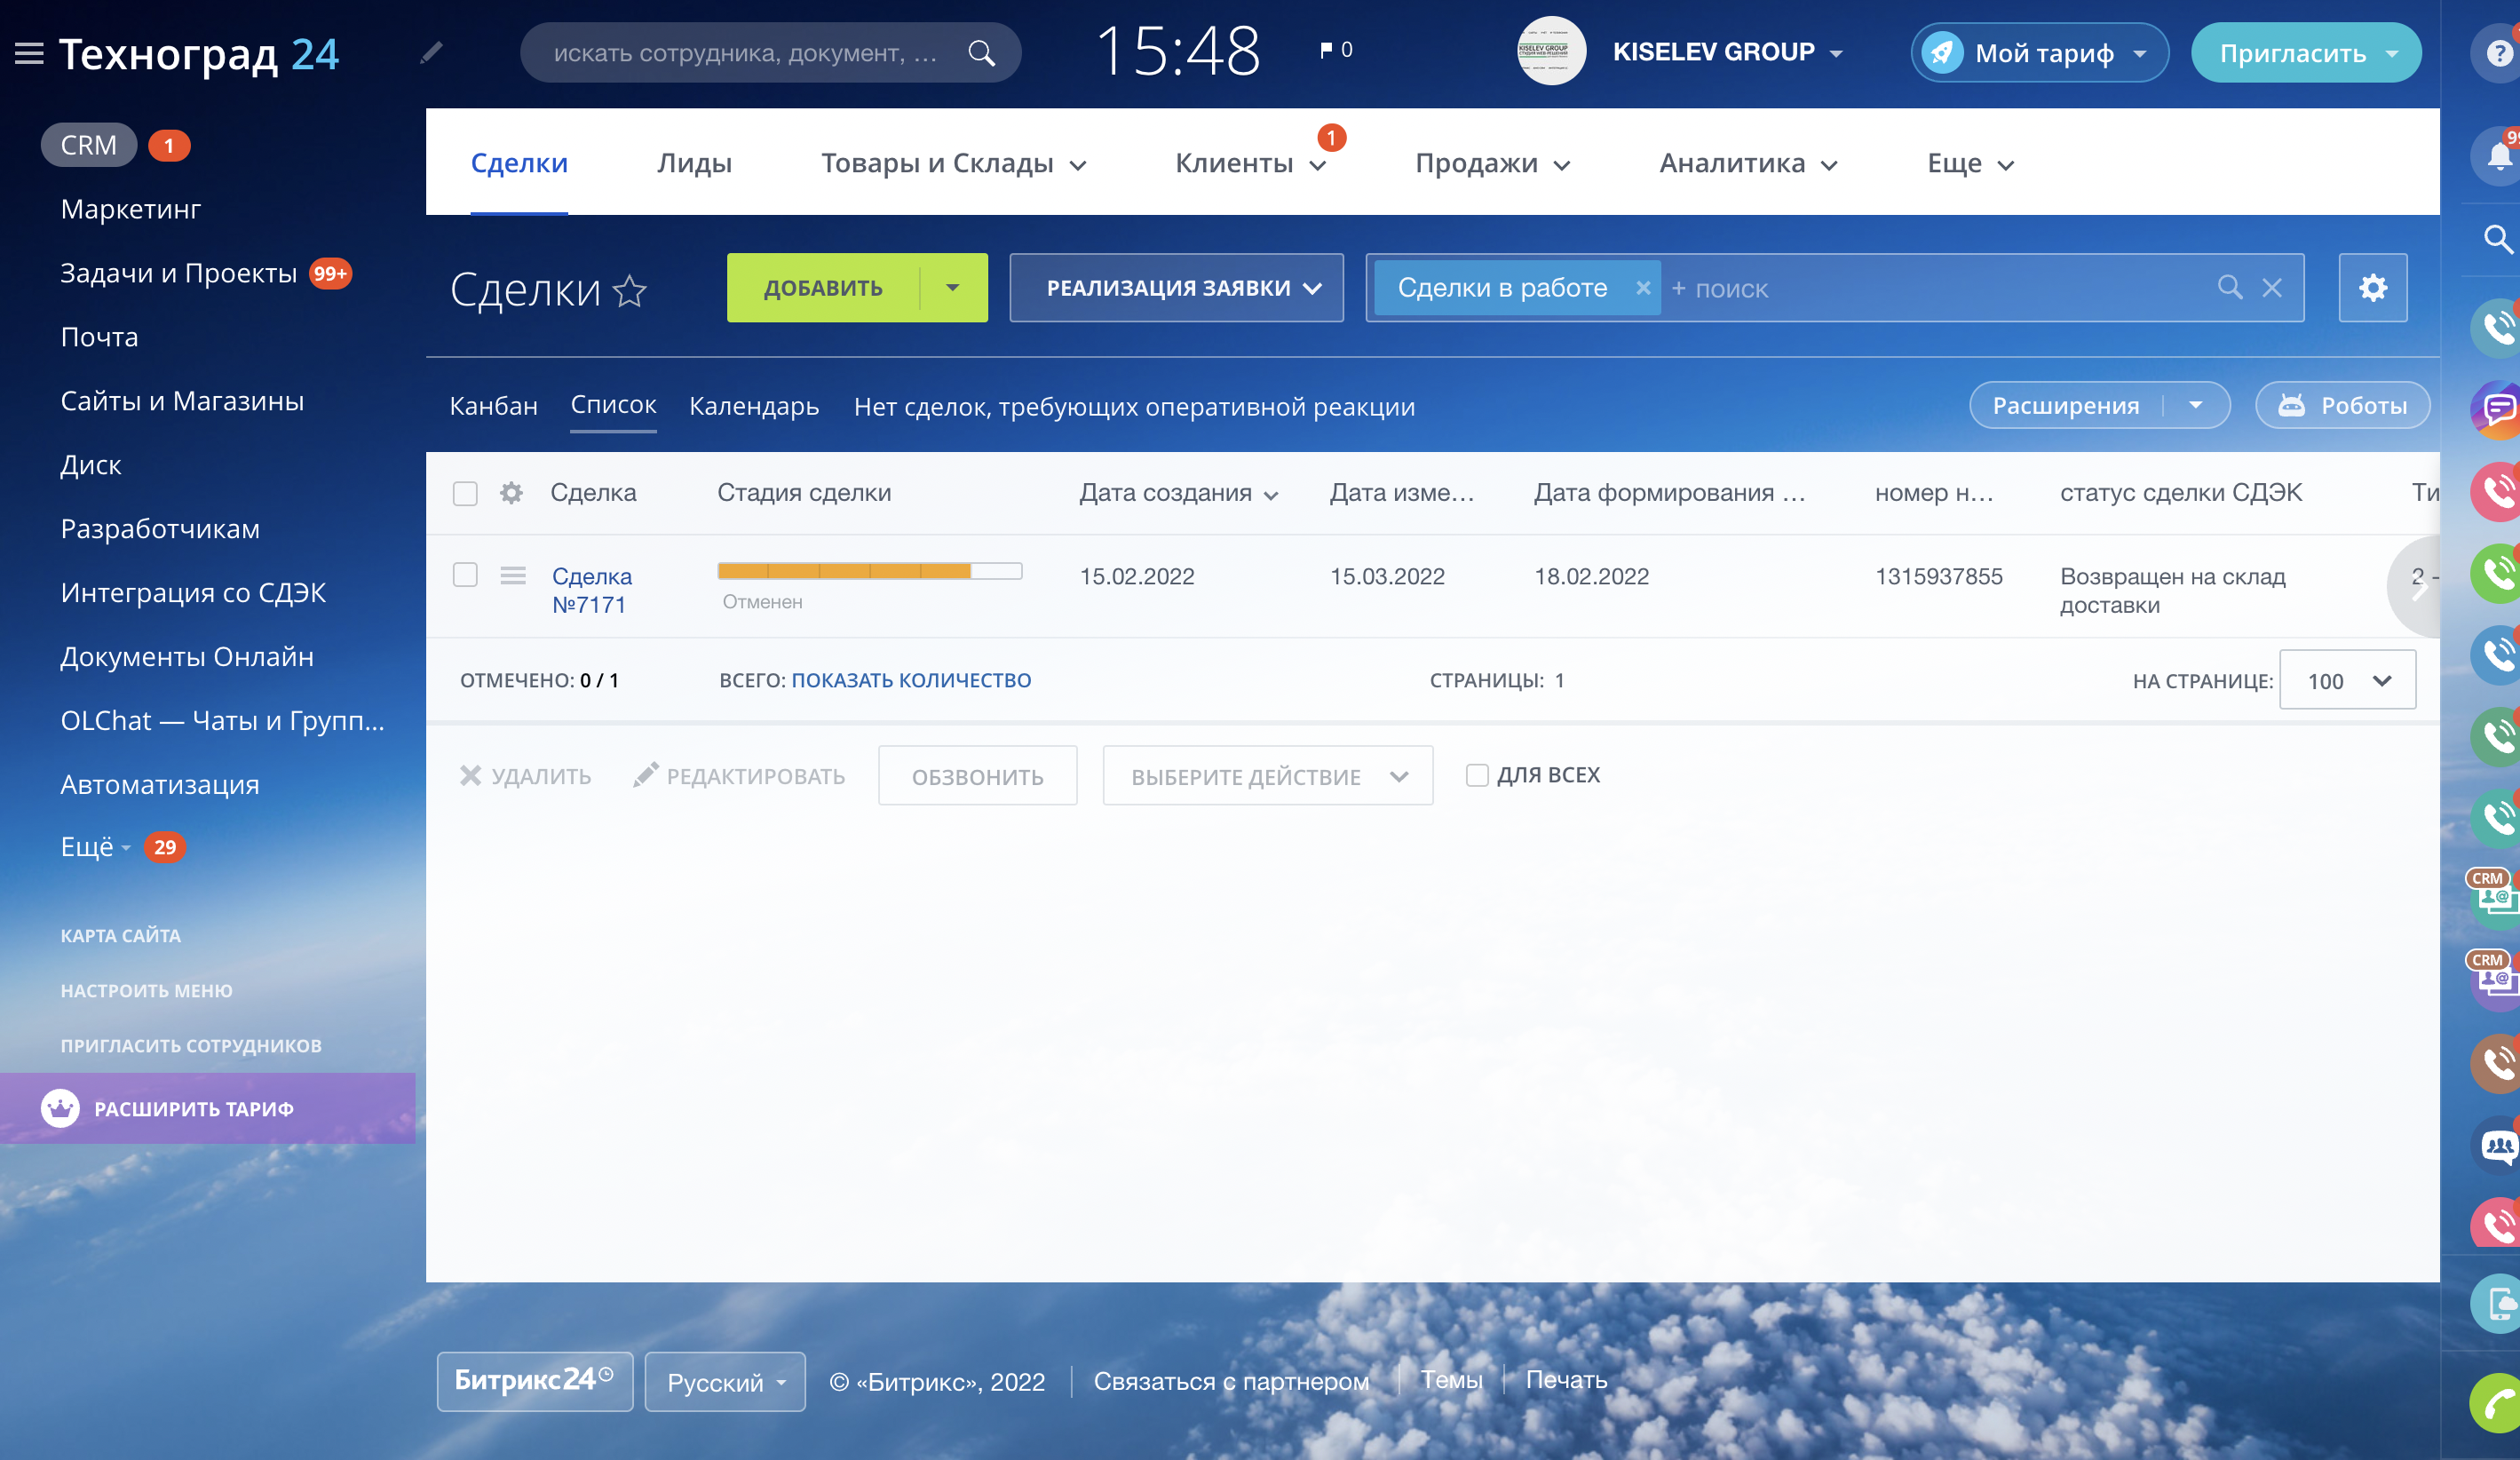Click the rocket icon in Мой тариф

point(1942,53)
